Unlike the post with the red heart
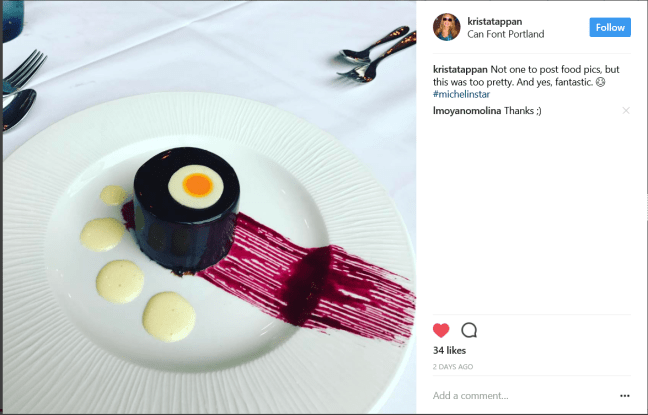The width and height of the screenshot is (648, 415). (441, 330)
